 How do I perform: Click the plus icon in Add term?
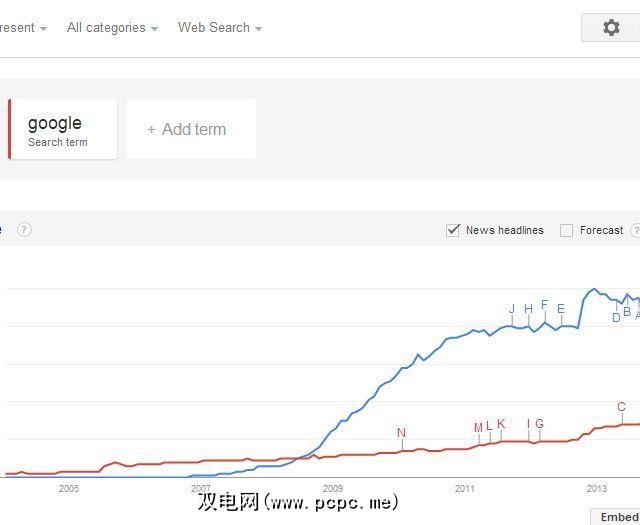151,129
